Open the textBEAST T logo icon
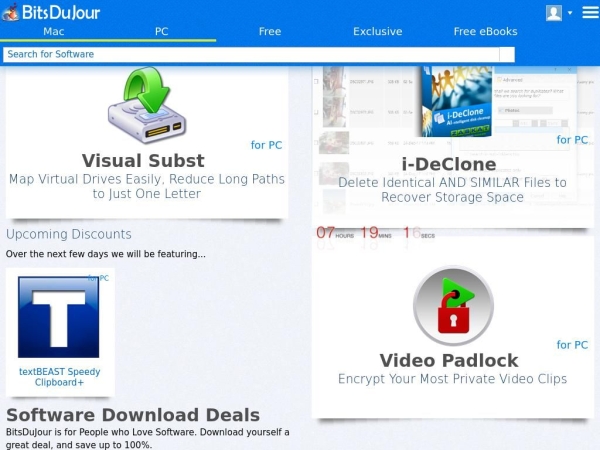The width and height of the screenshot is (600, 450). (59, 317)
